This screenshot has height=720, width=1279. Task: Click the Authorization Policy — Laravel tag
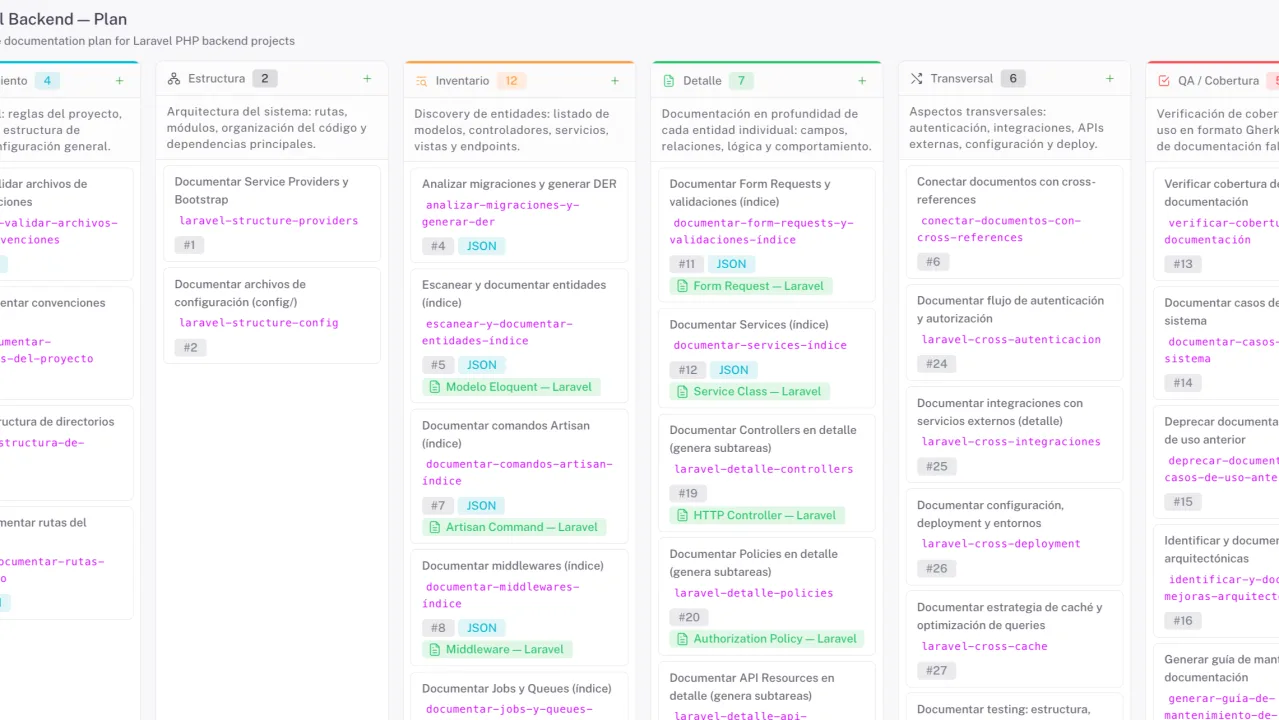767,639
